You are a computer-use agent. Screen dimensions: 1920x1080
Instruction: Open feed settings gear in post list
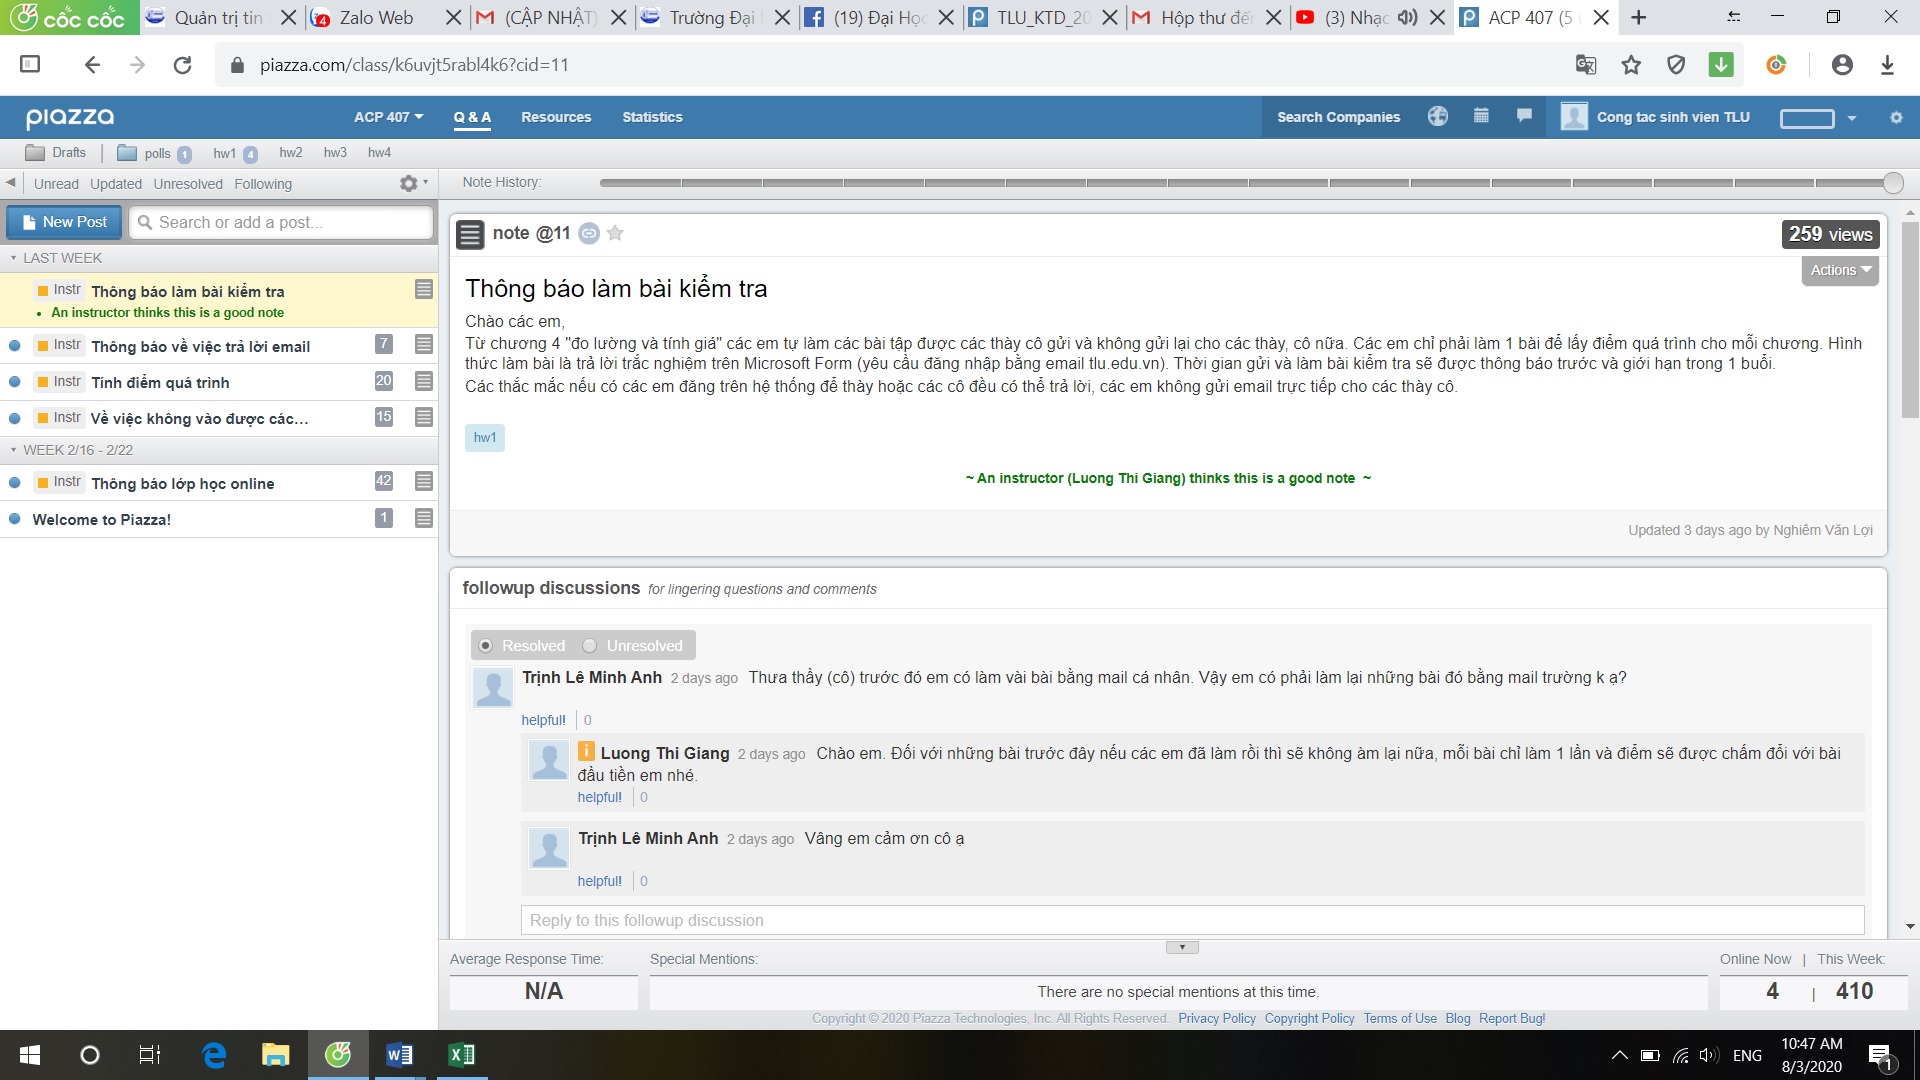coord(409,184)
